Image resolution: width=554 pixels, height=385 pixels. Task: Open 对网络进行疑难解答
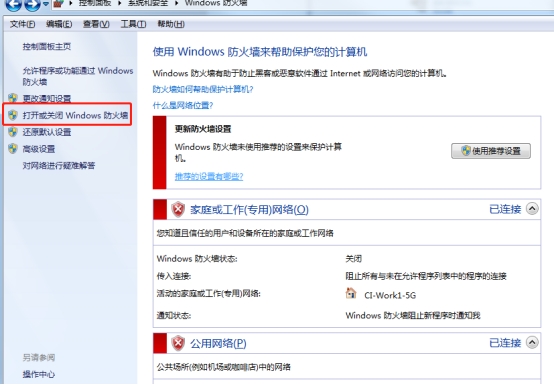point(59,166)
